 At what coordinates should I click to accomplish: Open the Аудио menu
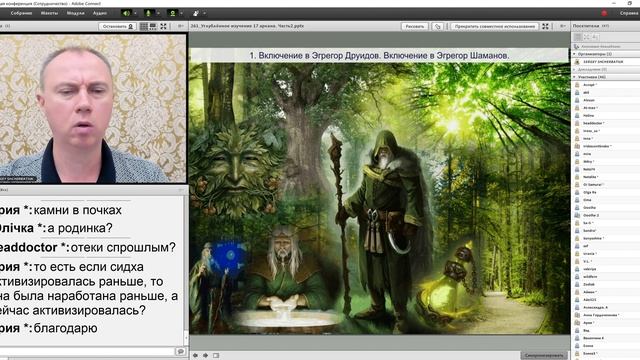click(x=100, y=13)
